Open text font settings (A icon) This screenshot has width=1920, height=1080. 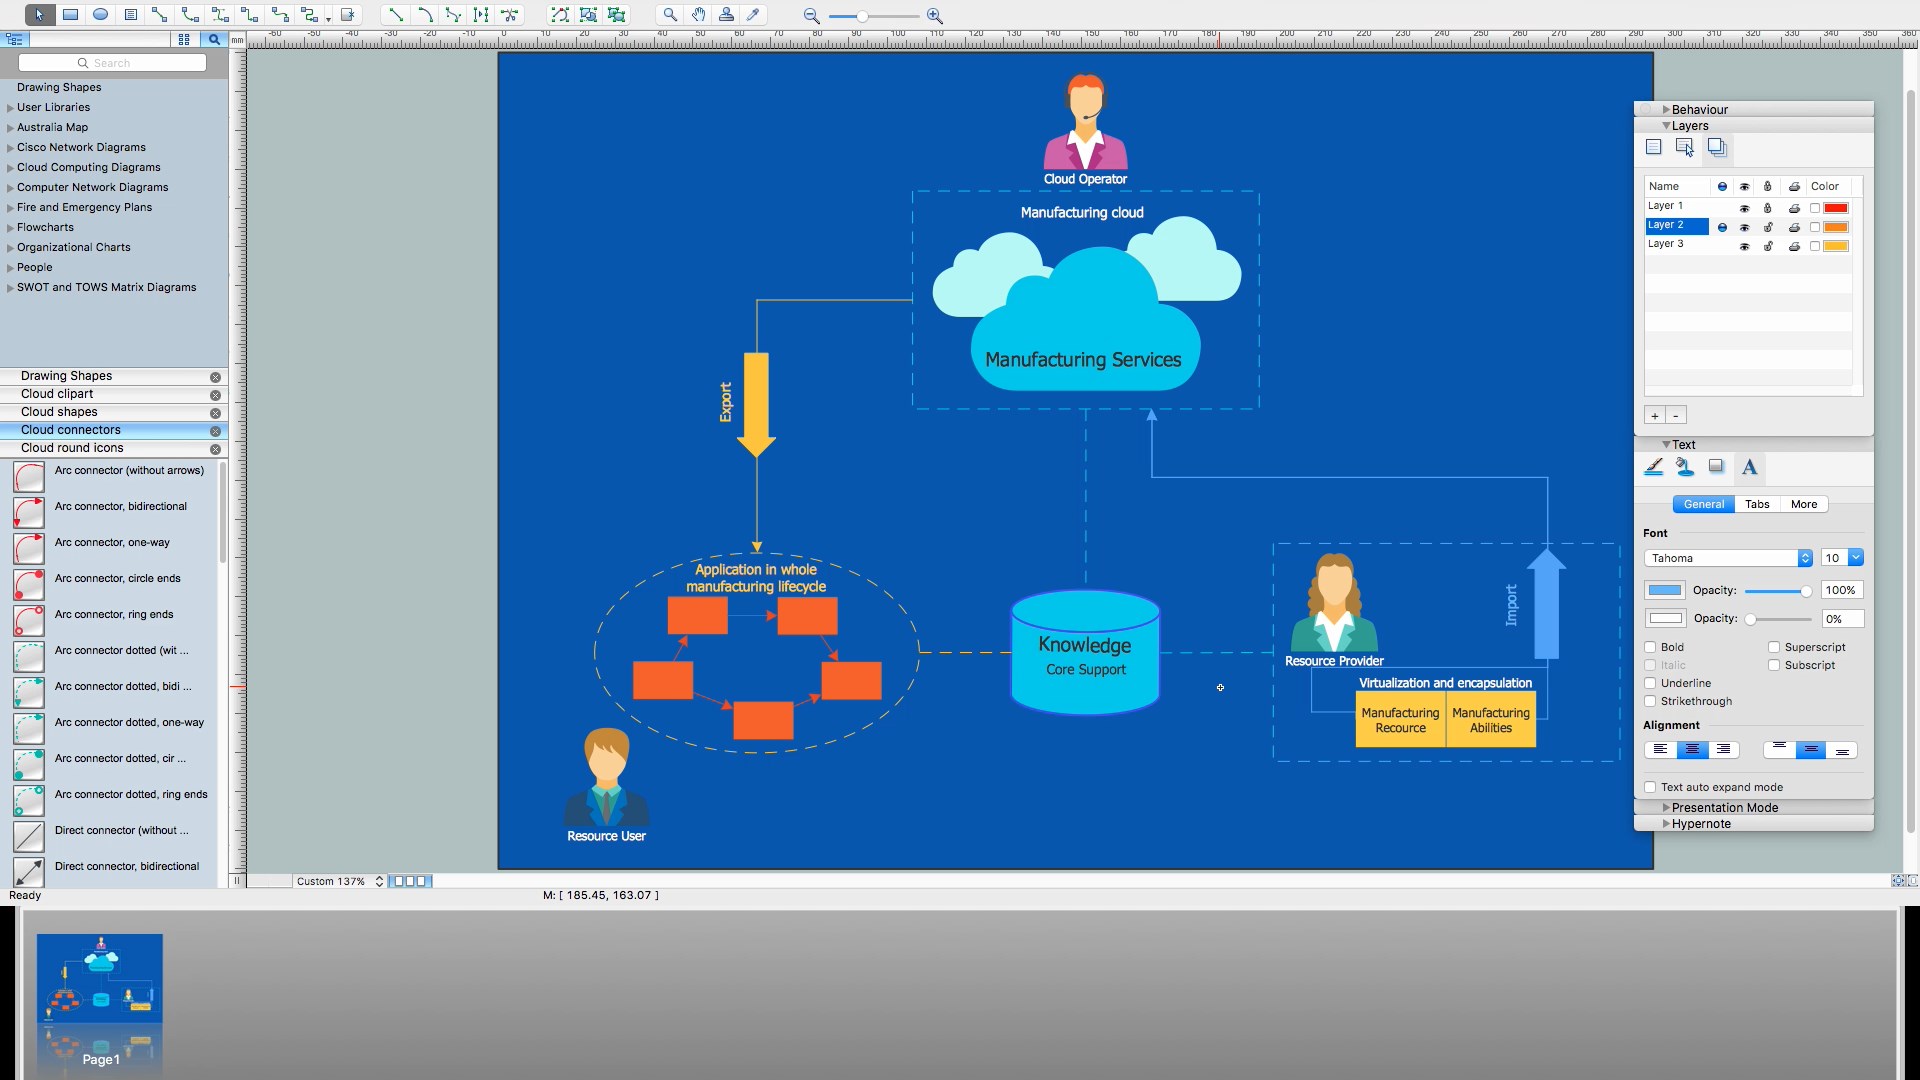click(x=1749, y=467)
